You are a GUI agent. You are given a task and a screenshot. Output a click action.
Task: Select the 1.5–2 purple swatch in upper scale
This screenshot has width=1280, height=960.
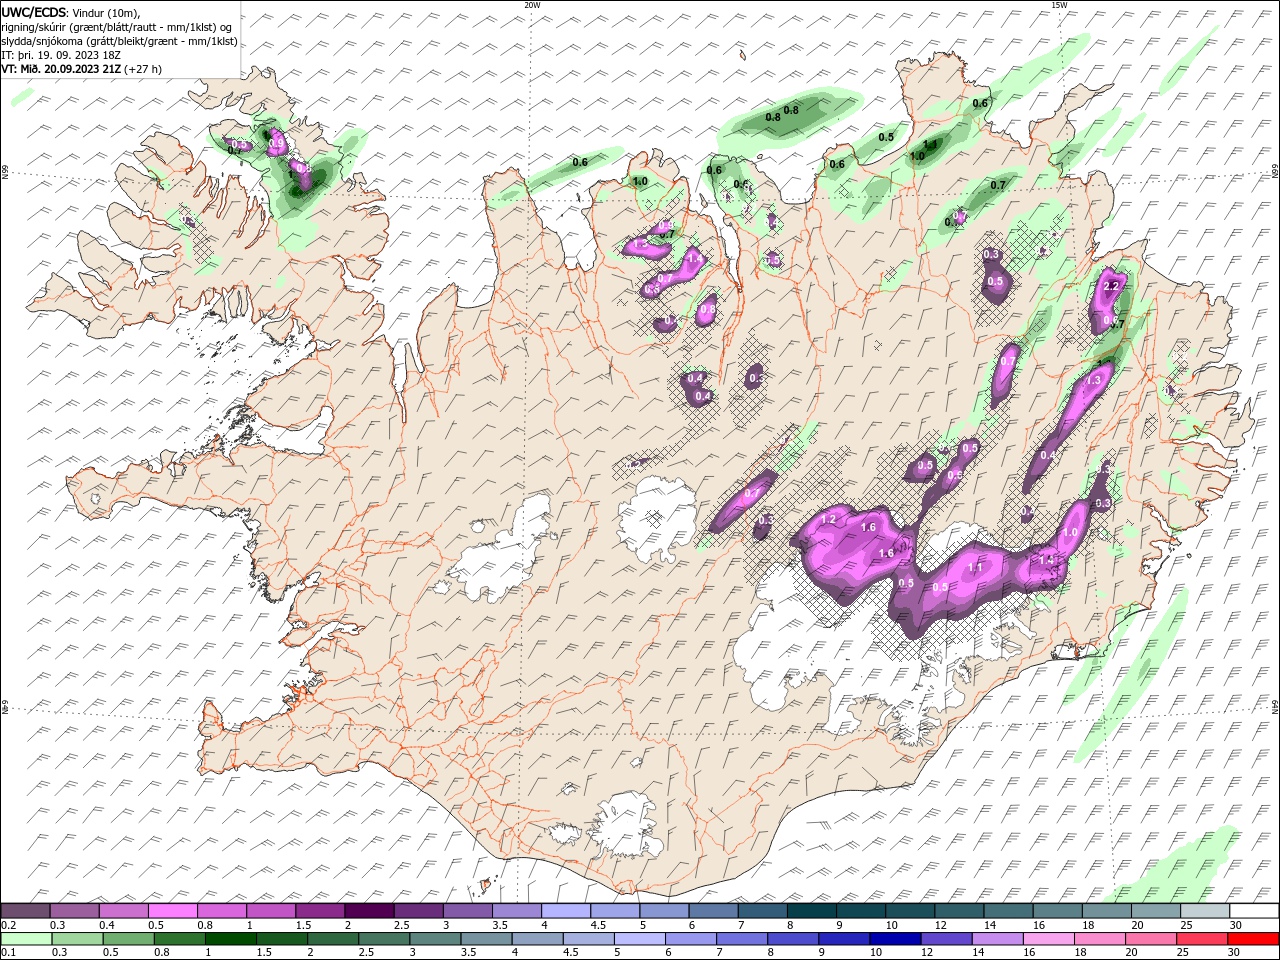[x=320, y=911]
